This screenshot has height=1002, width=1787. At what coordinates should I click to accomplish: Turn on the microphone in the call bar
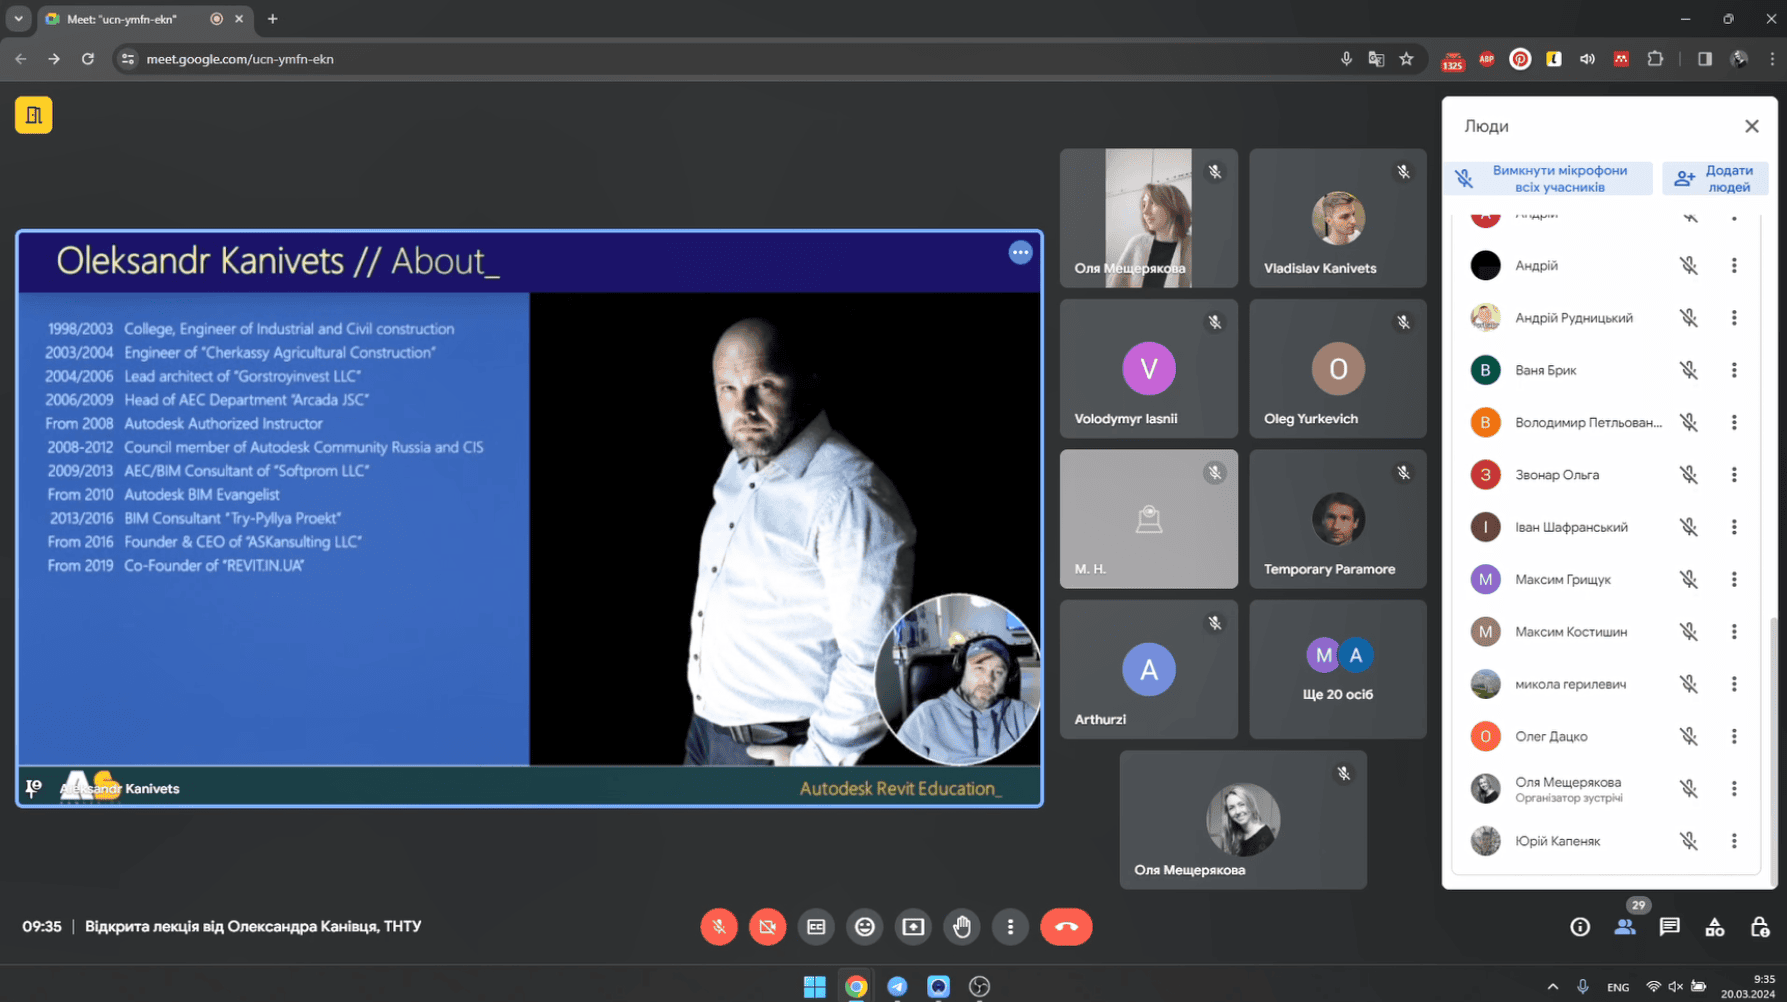[718, 927]
